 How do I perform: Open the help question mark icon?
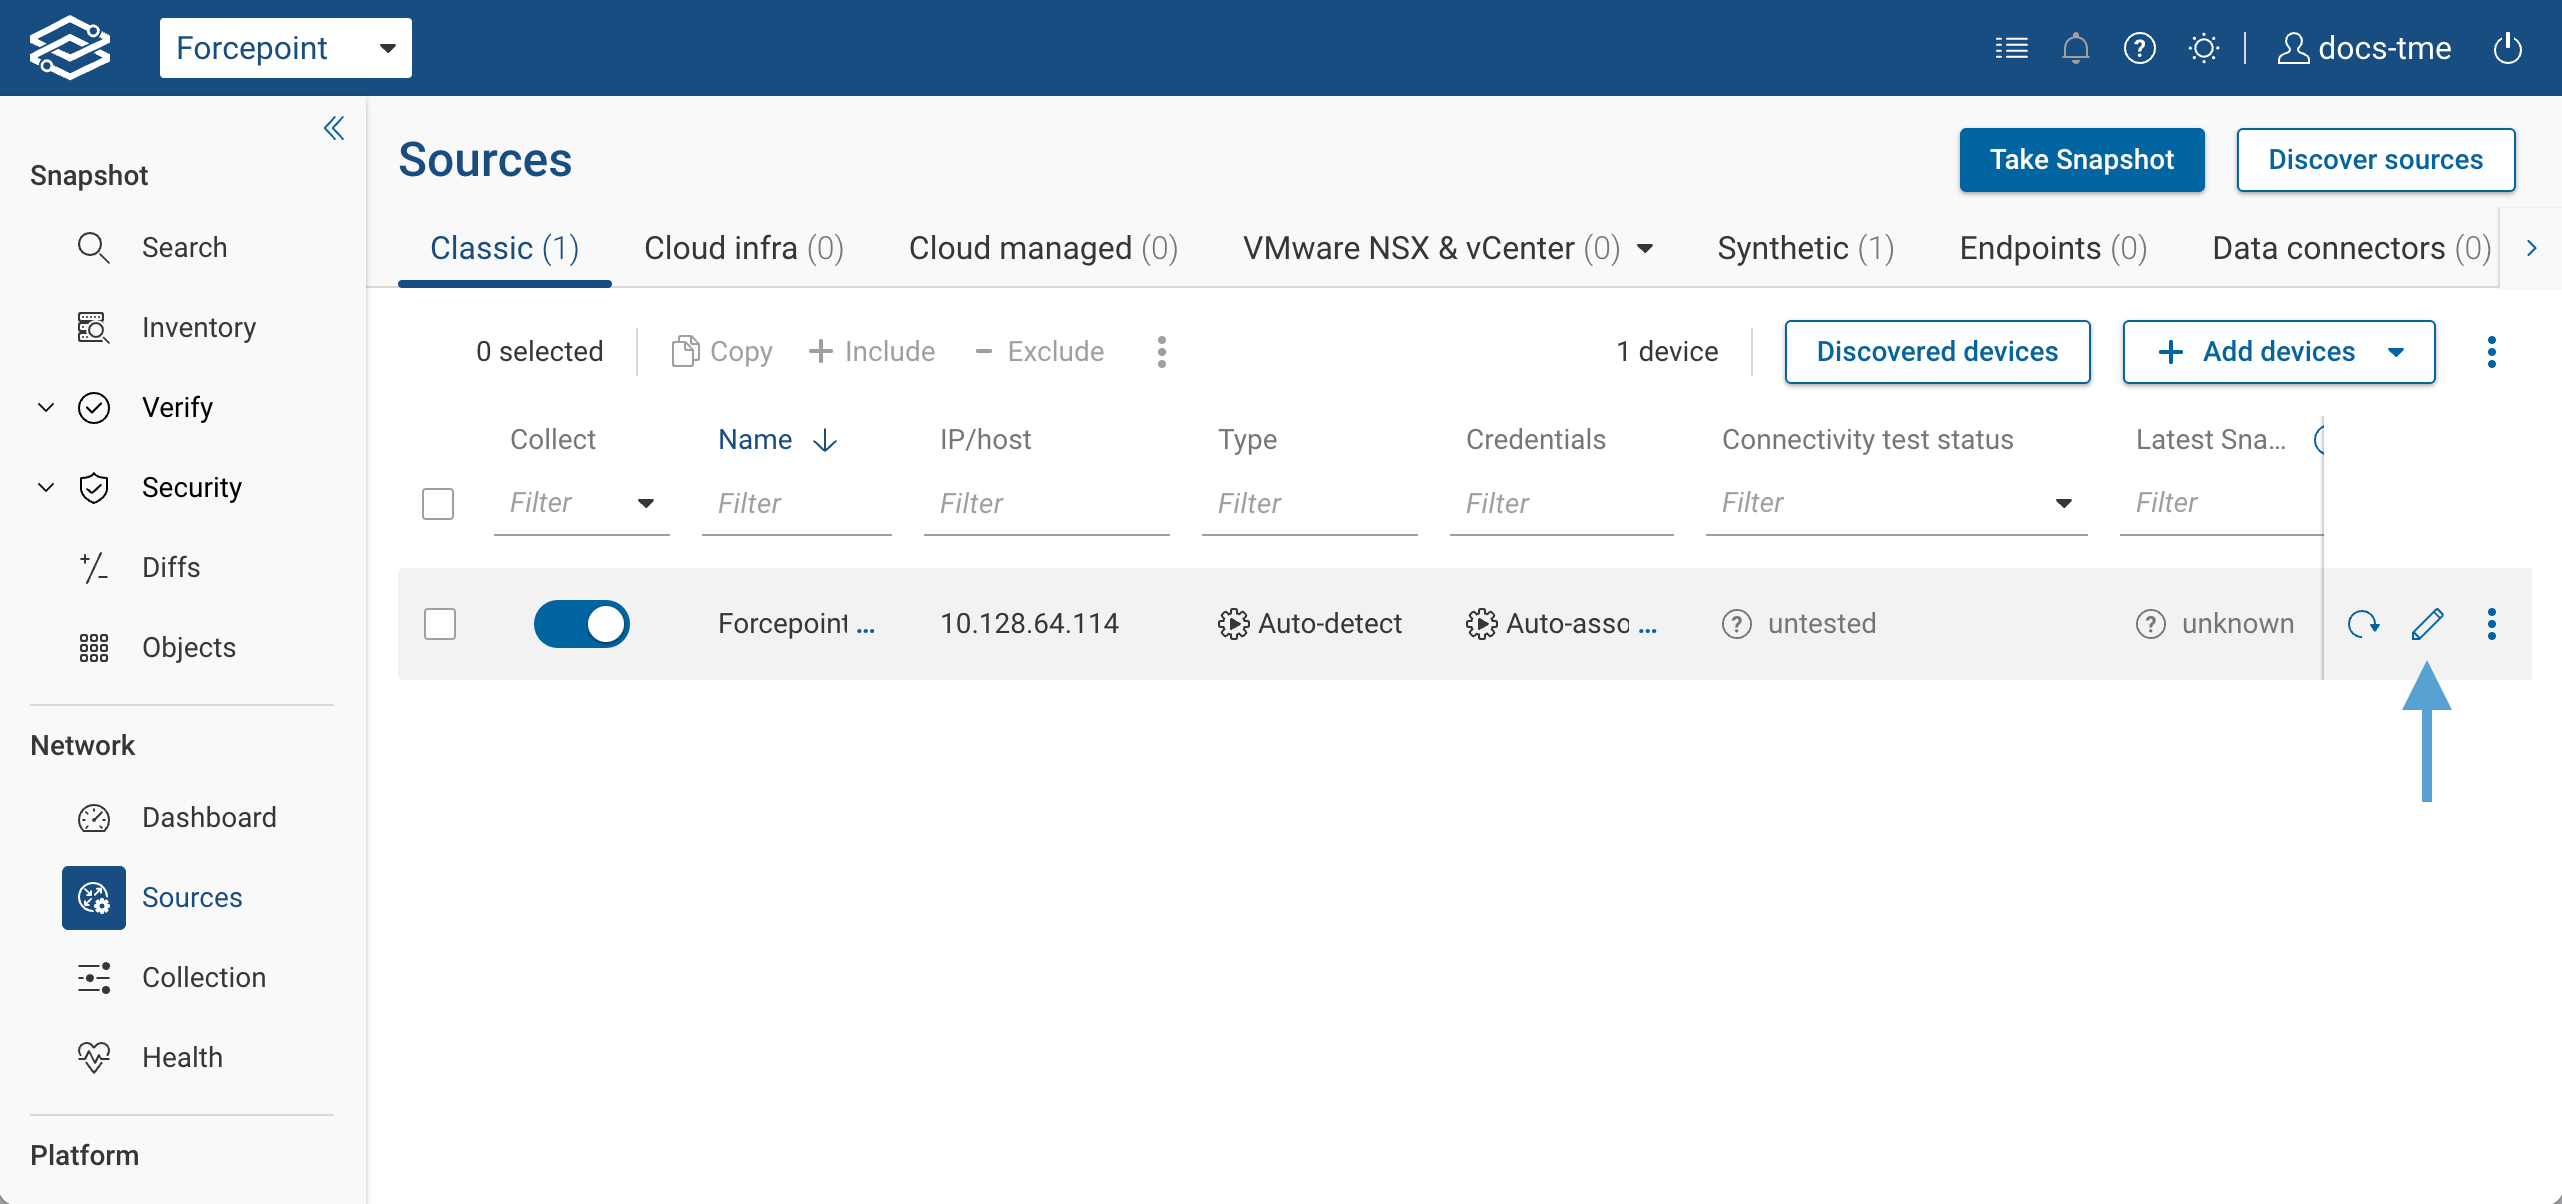click(2139, 48)
